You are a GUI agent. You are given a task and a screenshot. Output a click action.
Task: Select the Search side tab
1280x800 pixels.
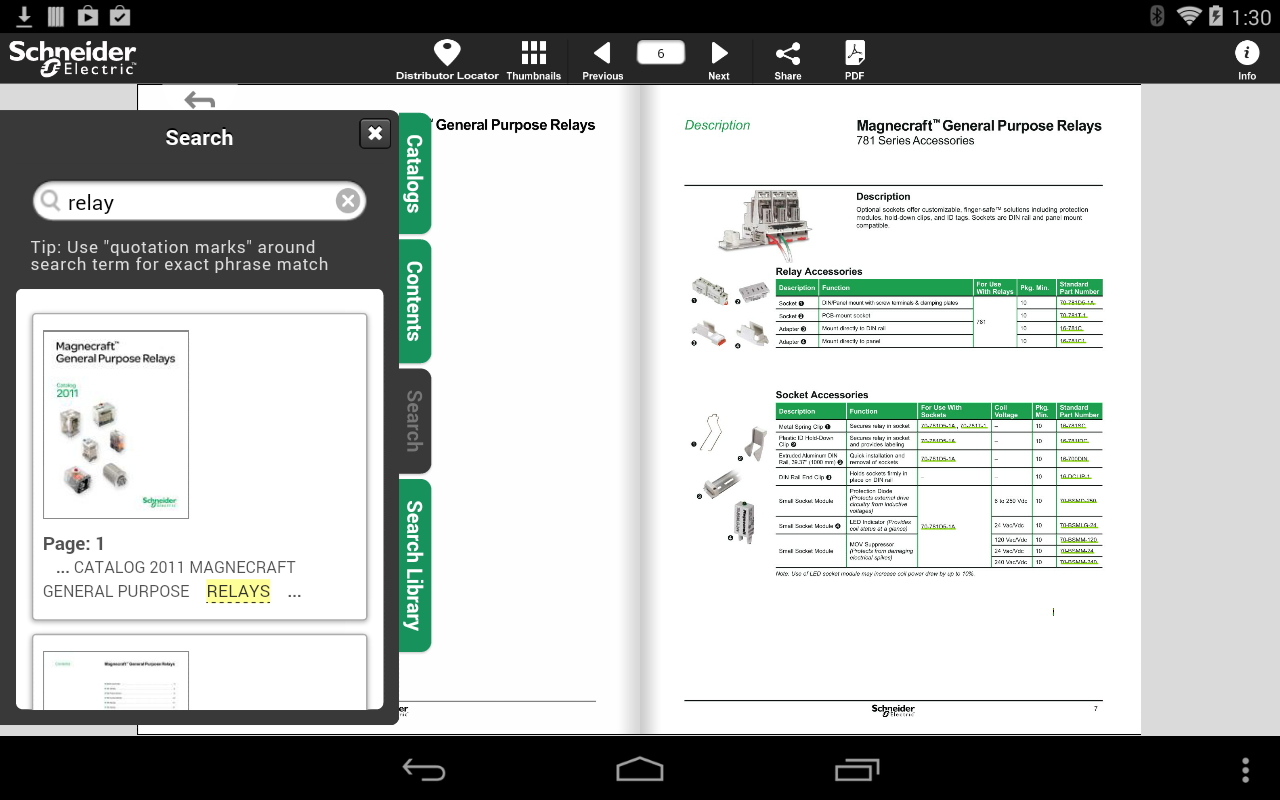point(415,421)
